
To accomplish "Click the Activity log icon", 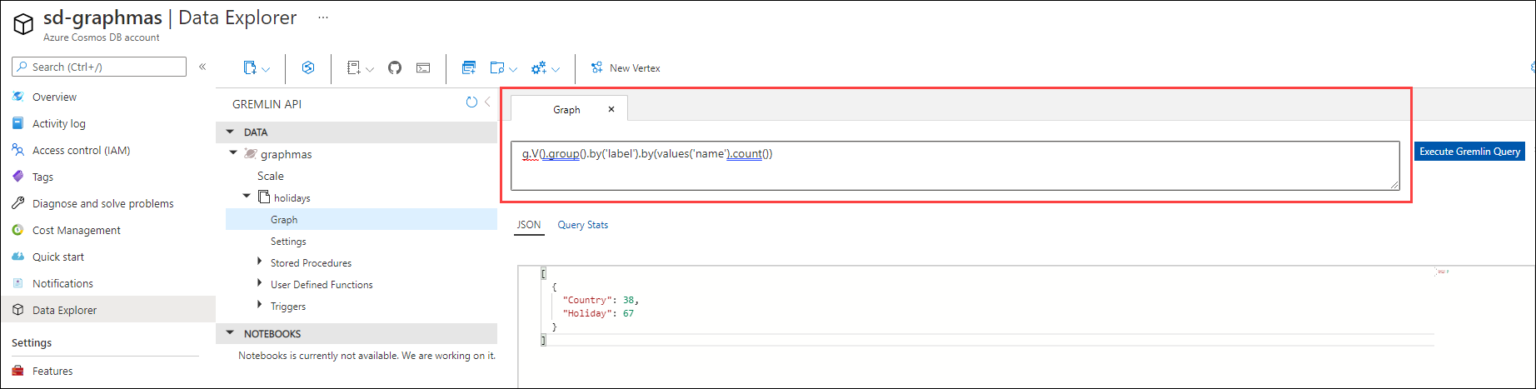I will [17, 124].
